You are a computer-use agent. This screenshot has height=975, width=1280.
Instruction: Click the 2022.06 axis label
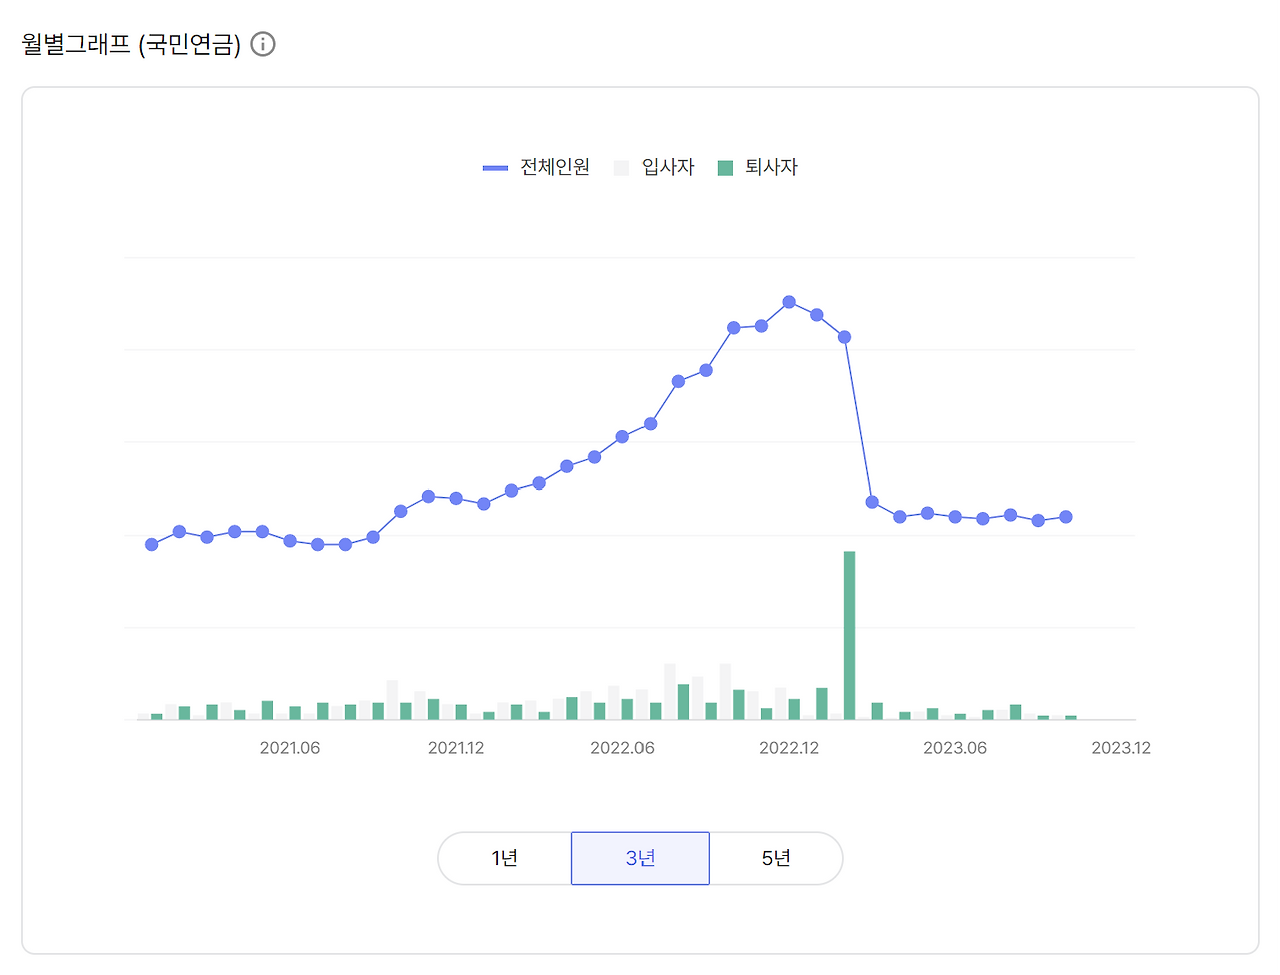pyautogui.click(x=623, y=747)
